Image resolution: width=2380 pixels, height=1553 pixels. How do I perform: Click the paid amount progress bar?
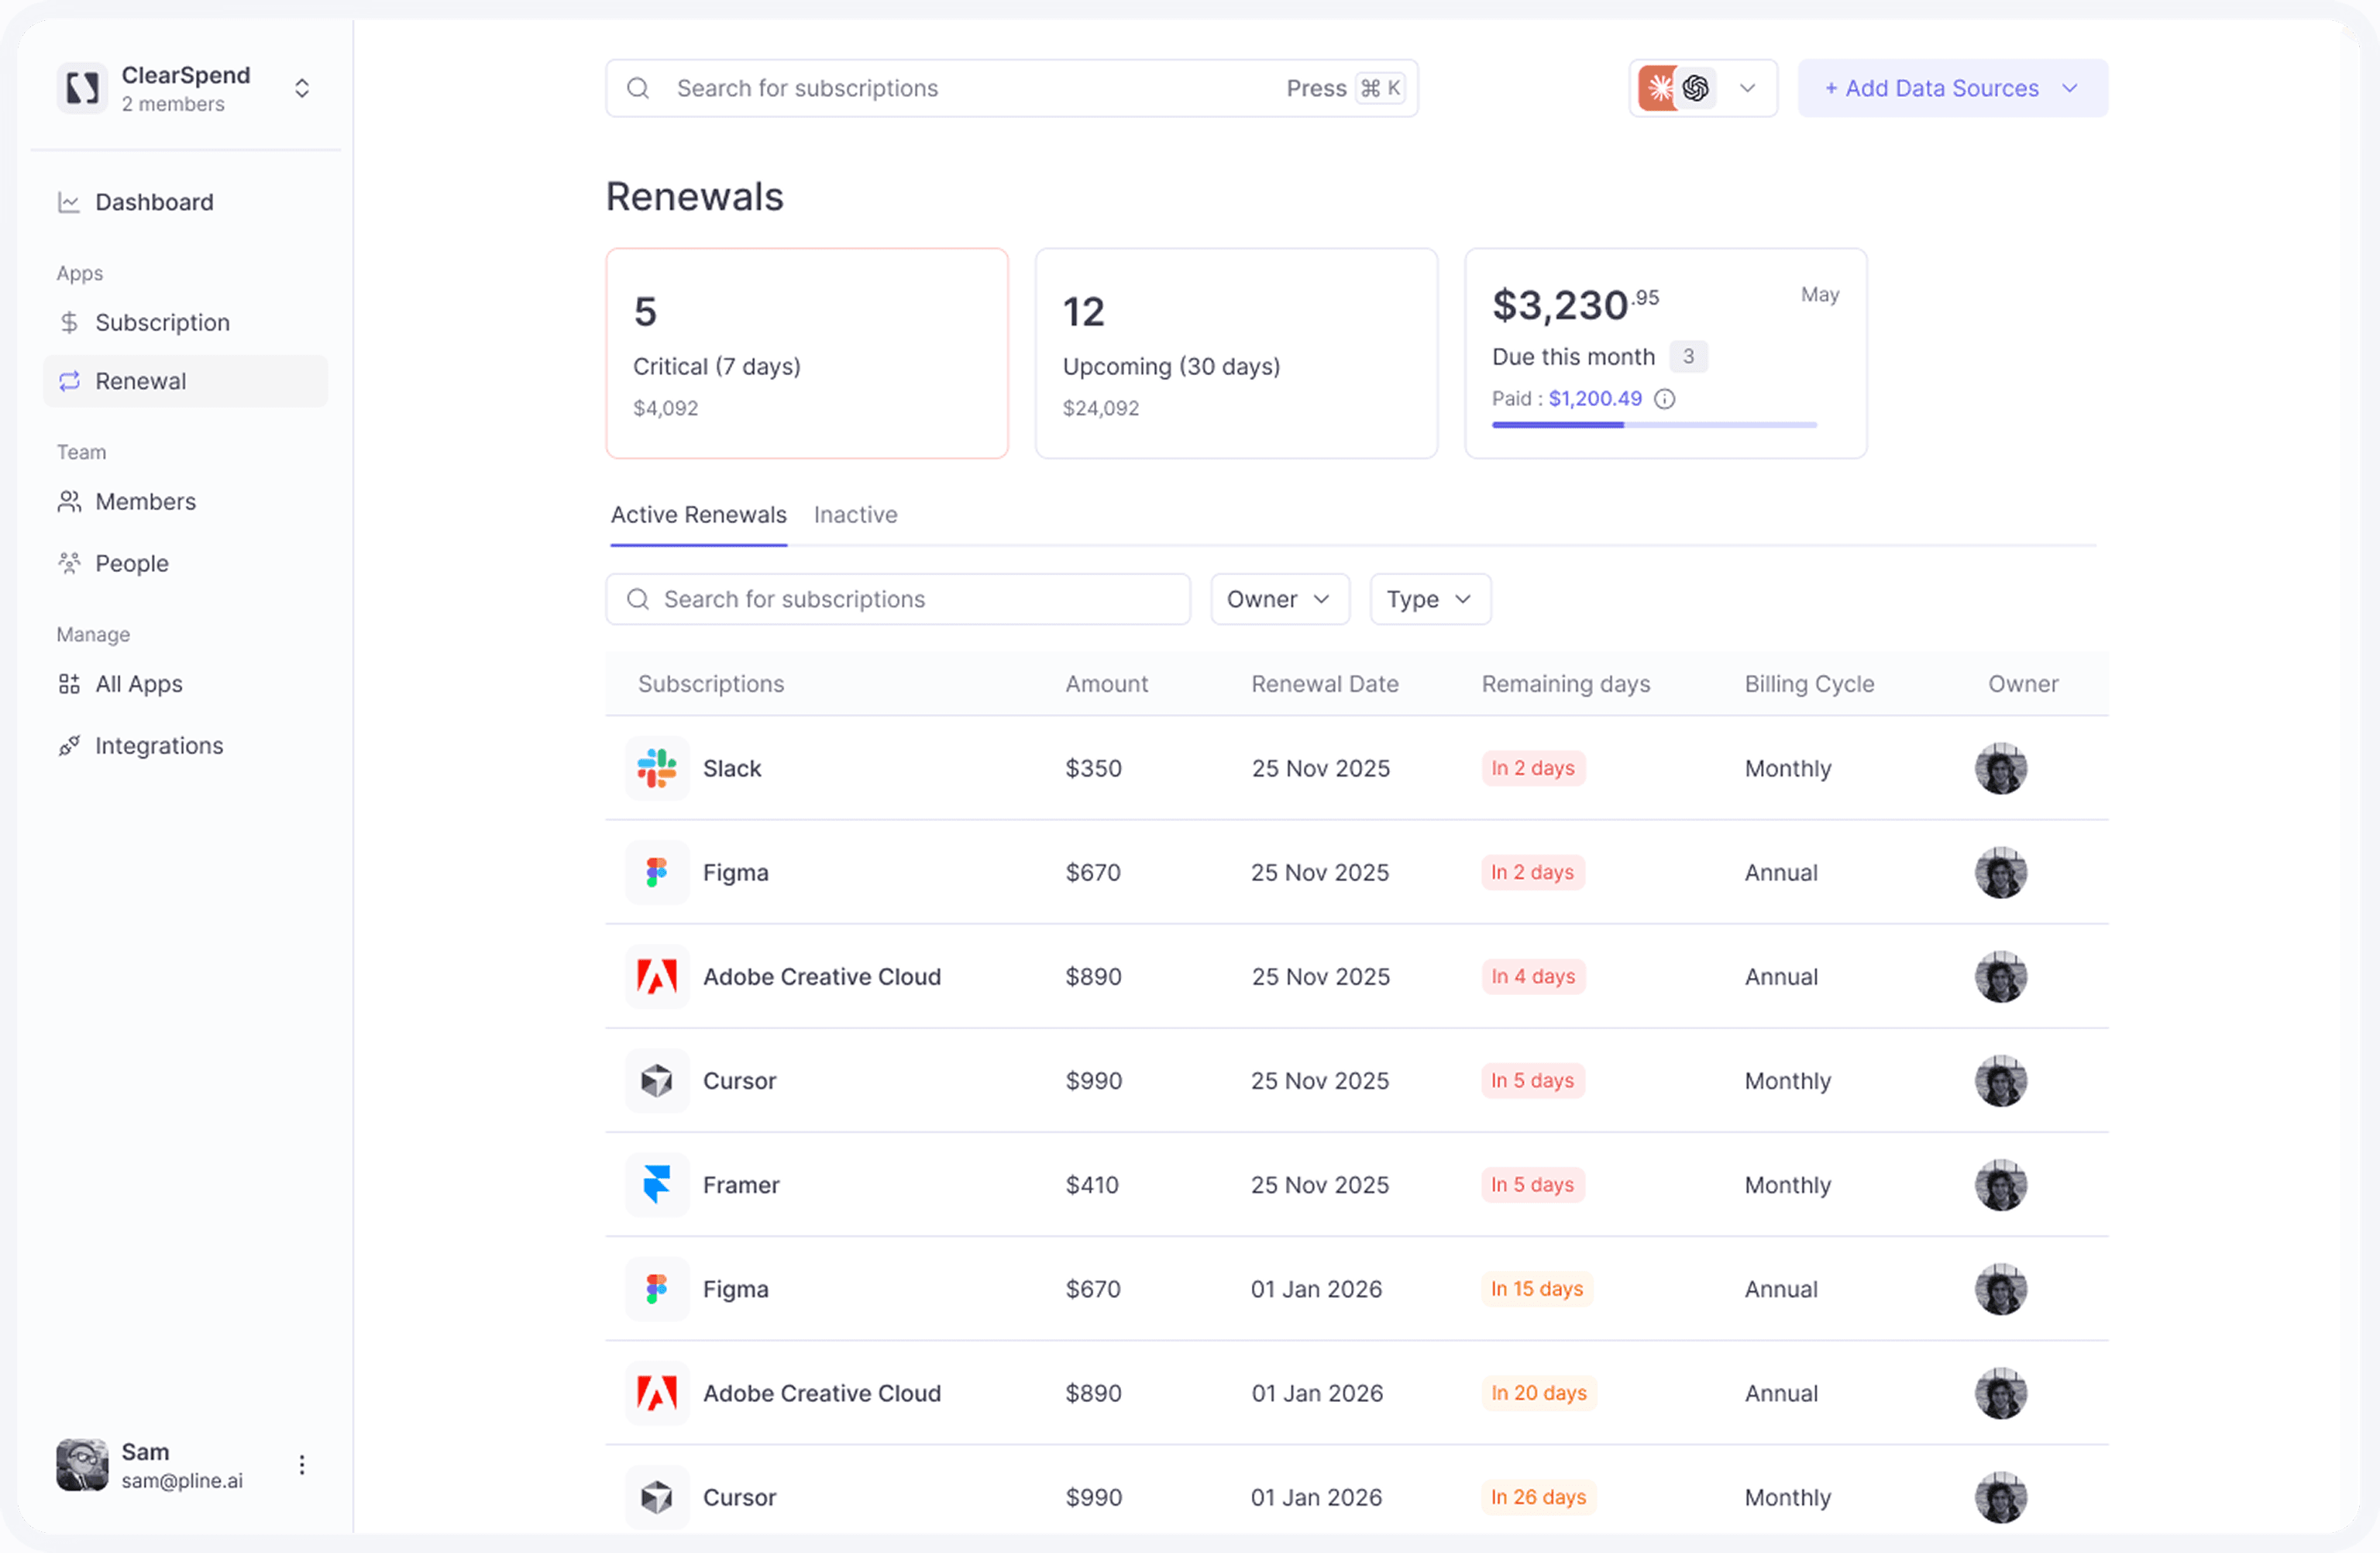1654,425
